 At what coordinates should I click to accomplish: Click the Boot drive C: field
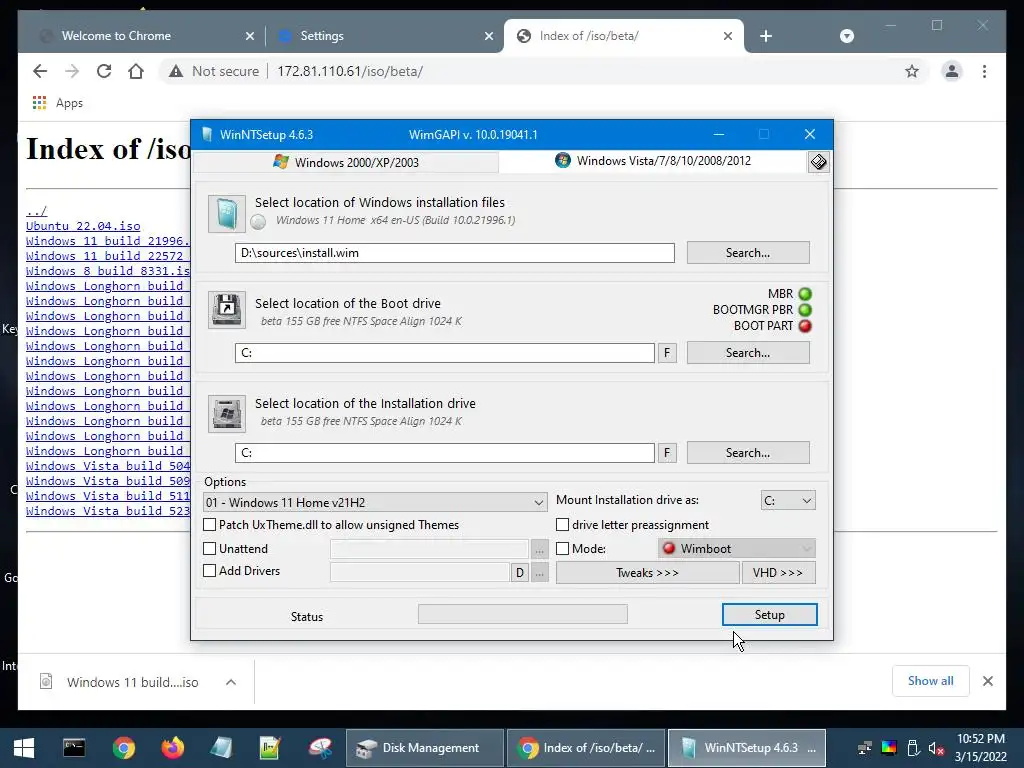pos(445,353)
